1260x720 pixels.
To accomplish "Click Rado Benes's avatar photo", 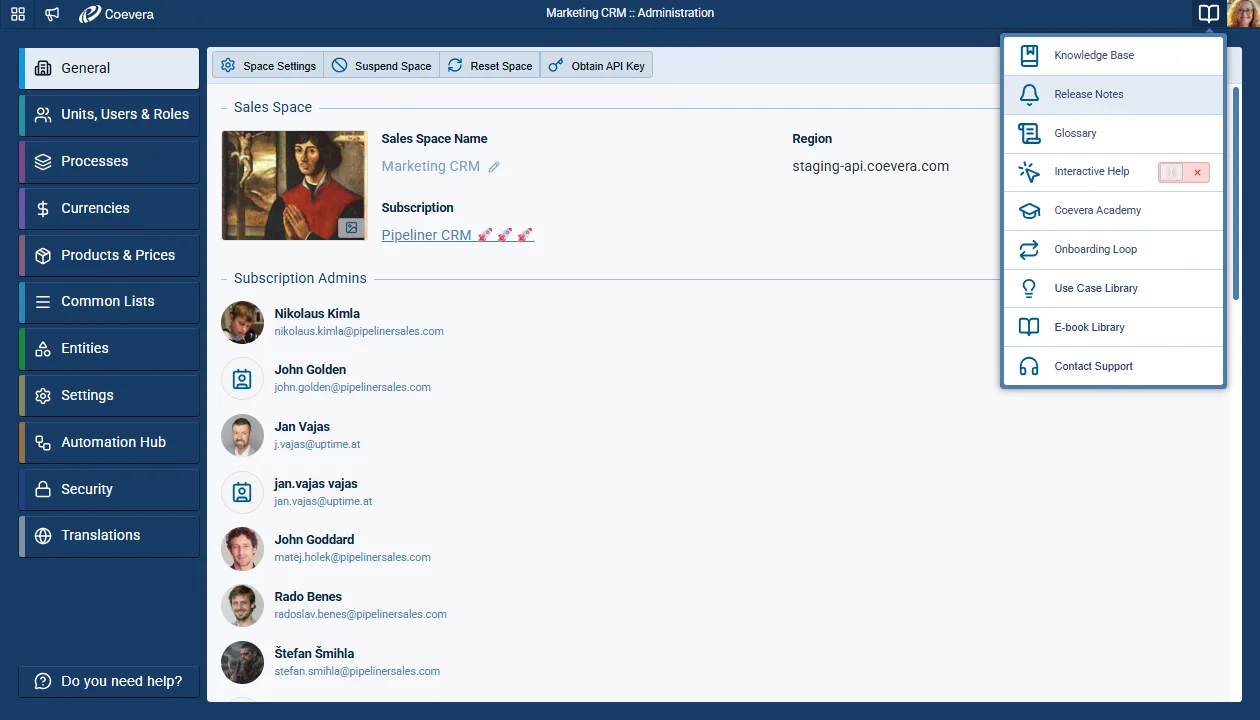I will tap(242, 605).
